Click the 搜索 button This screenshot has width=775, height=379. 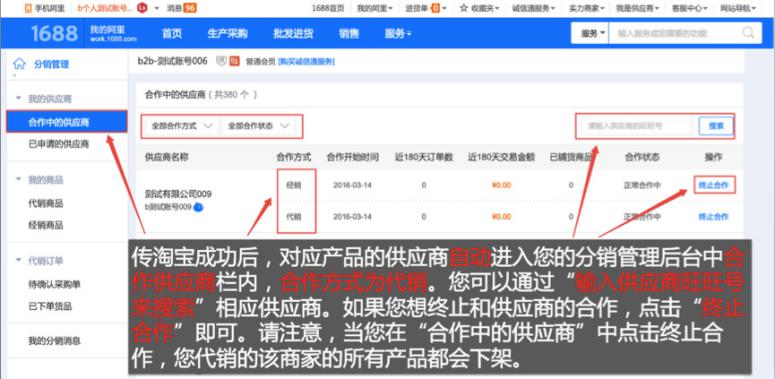coord(716,126)
